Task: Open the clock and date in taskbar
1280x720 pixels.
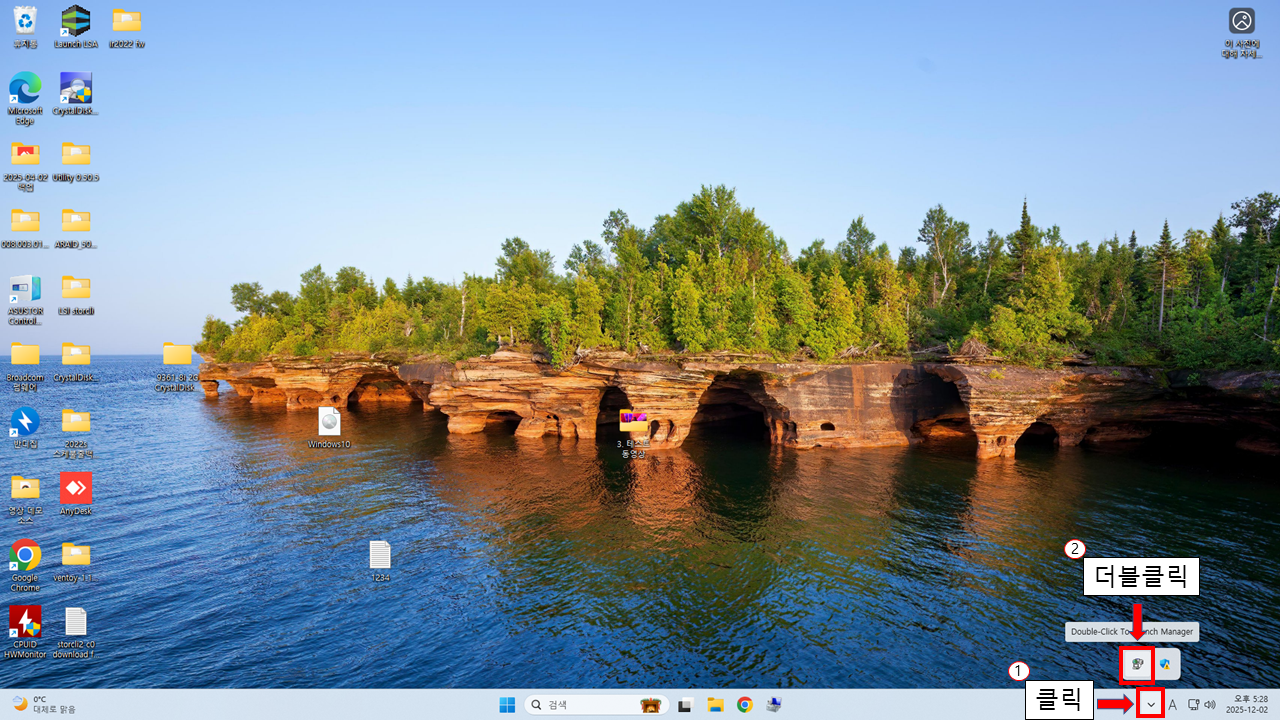Action: pos(1250,704)
